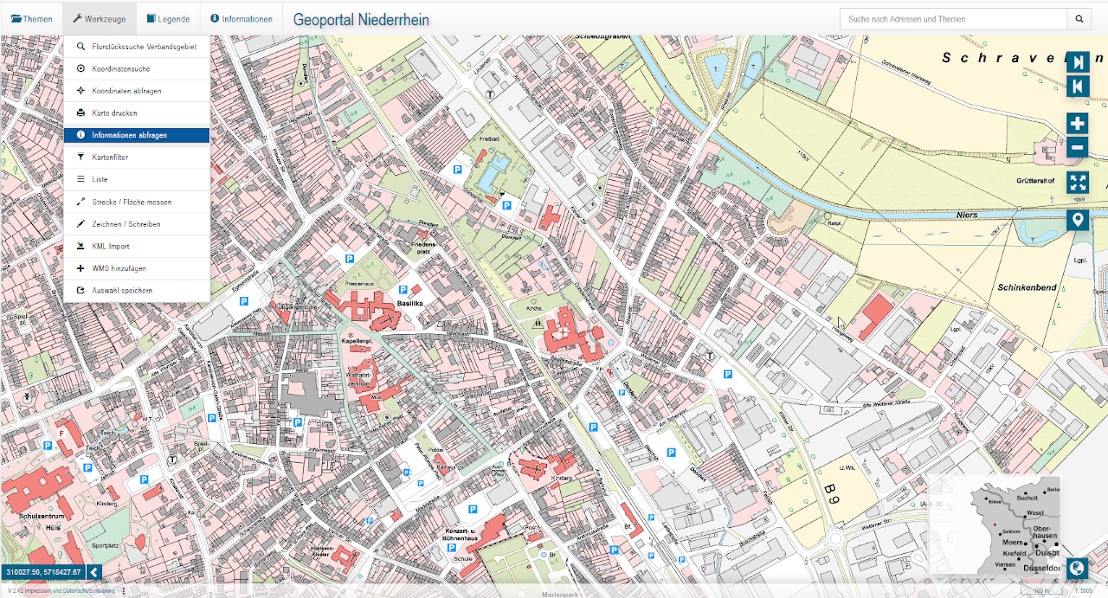Select the Koordinaten abfragen tool

[x=136, y=90]
